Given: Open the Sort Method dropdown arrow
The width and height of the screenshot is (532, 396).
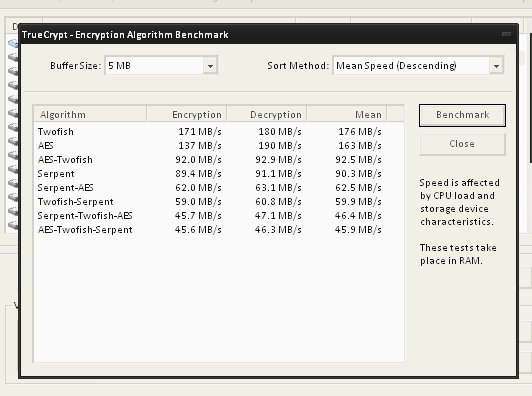Looking at the screenshot, I should (x=496, y=66).
